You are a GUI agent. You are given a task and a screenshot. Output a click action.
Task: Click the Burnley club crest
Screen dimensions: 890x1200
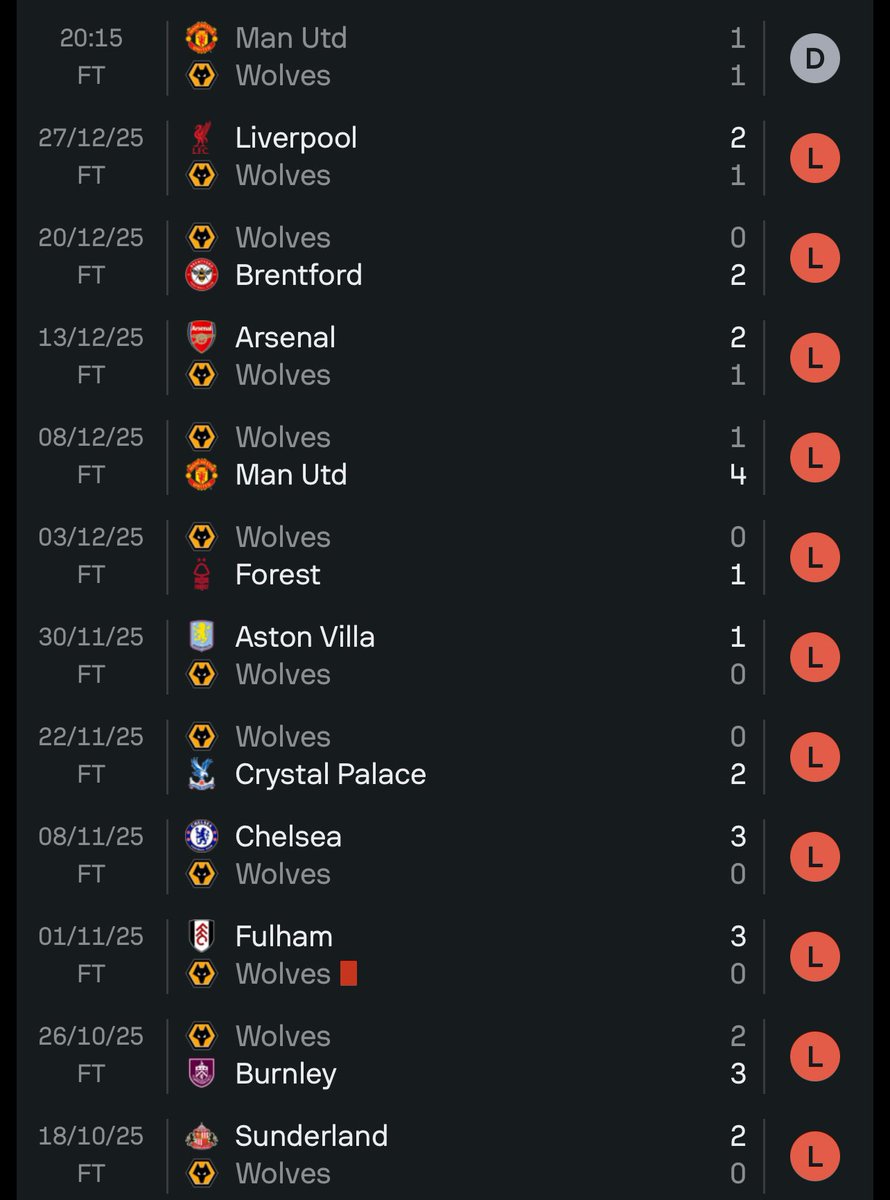(202, 1074)
